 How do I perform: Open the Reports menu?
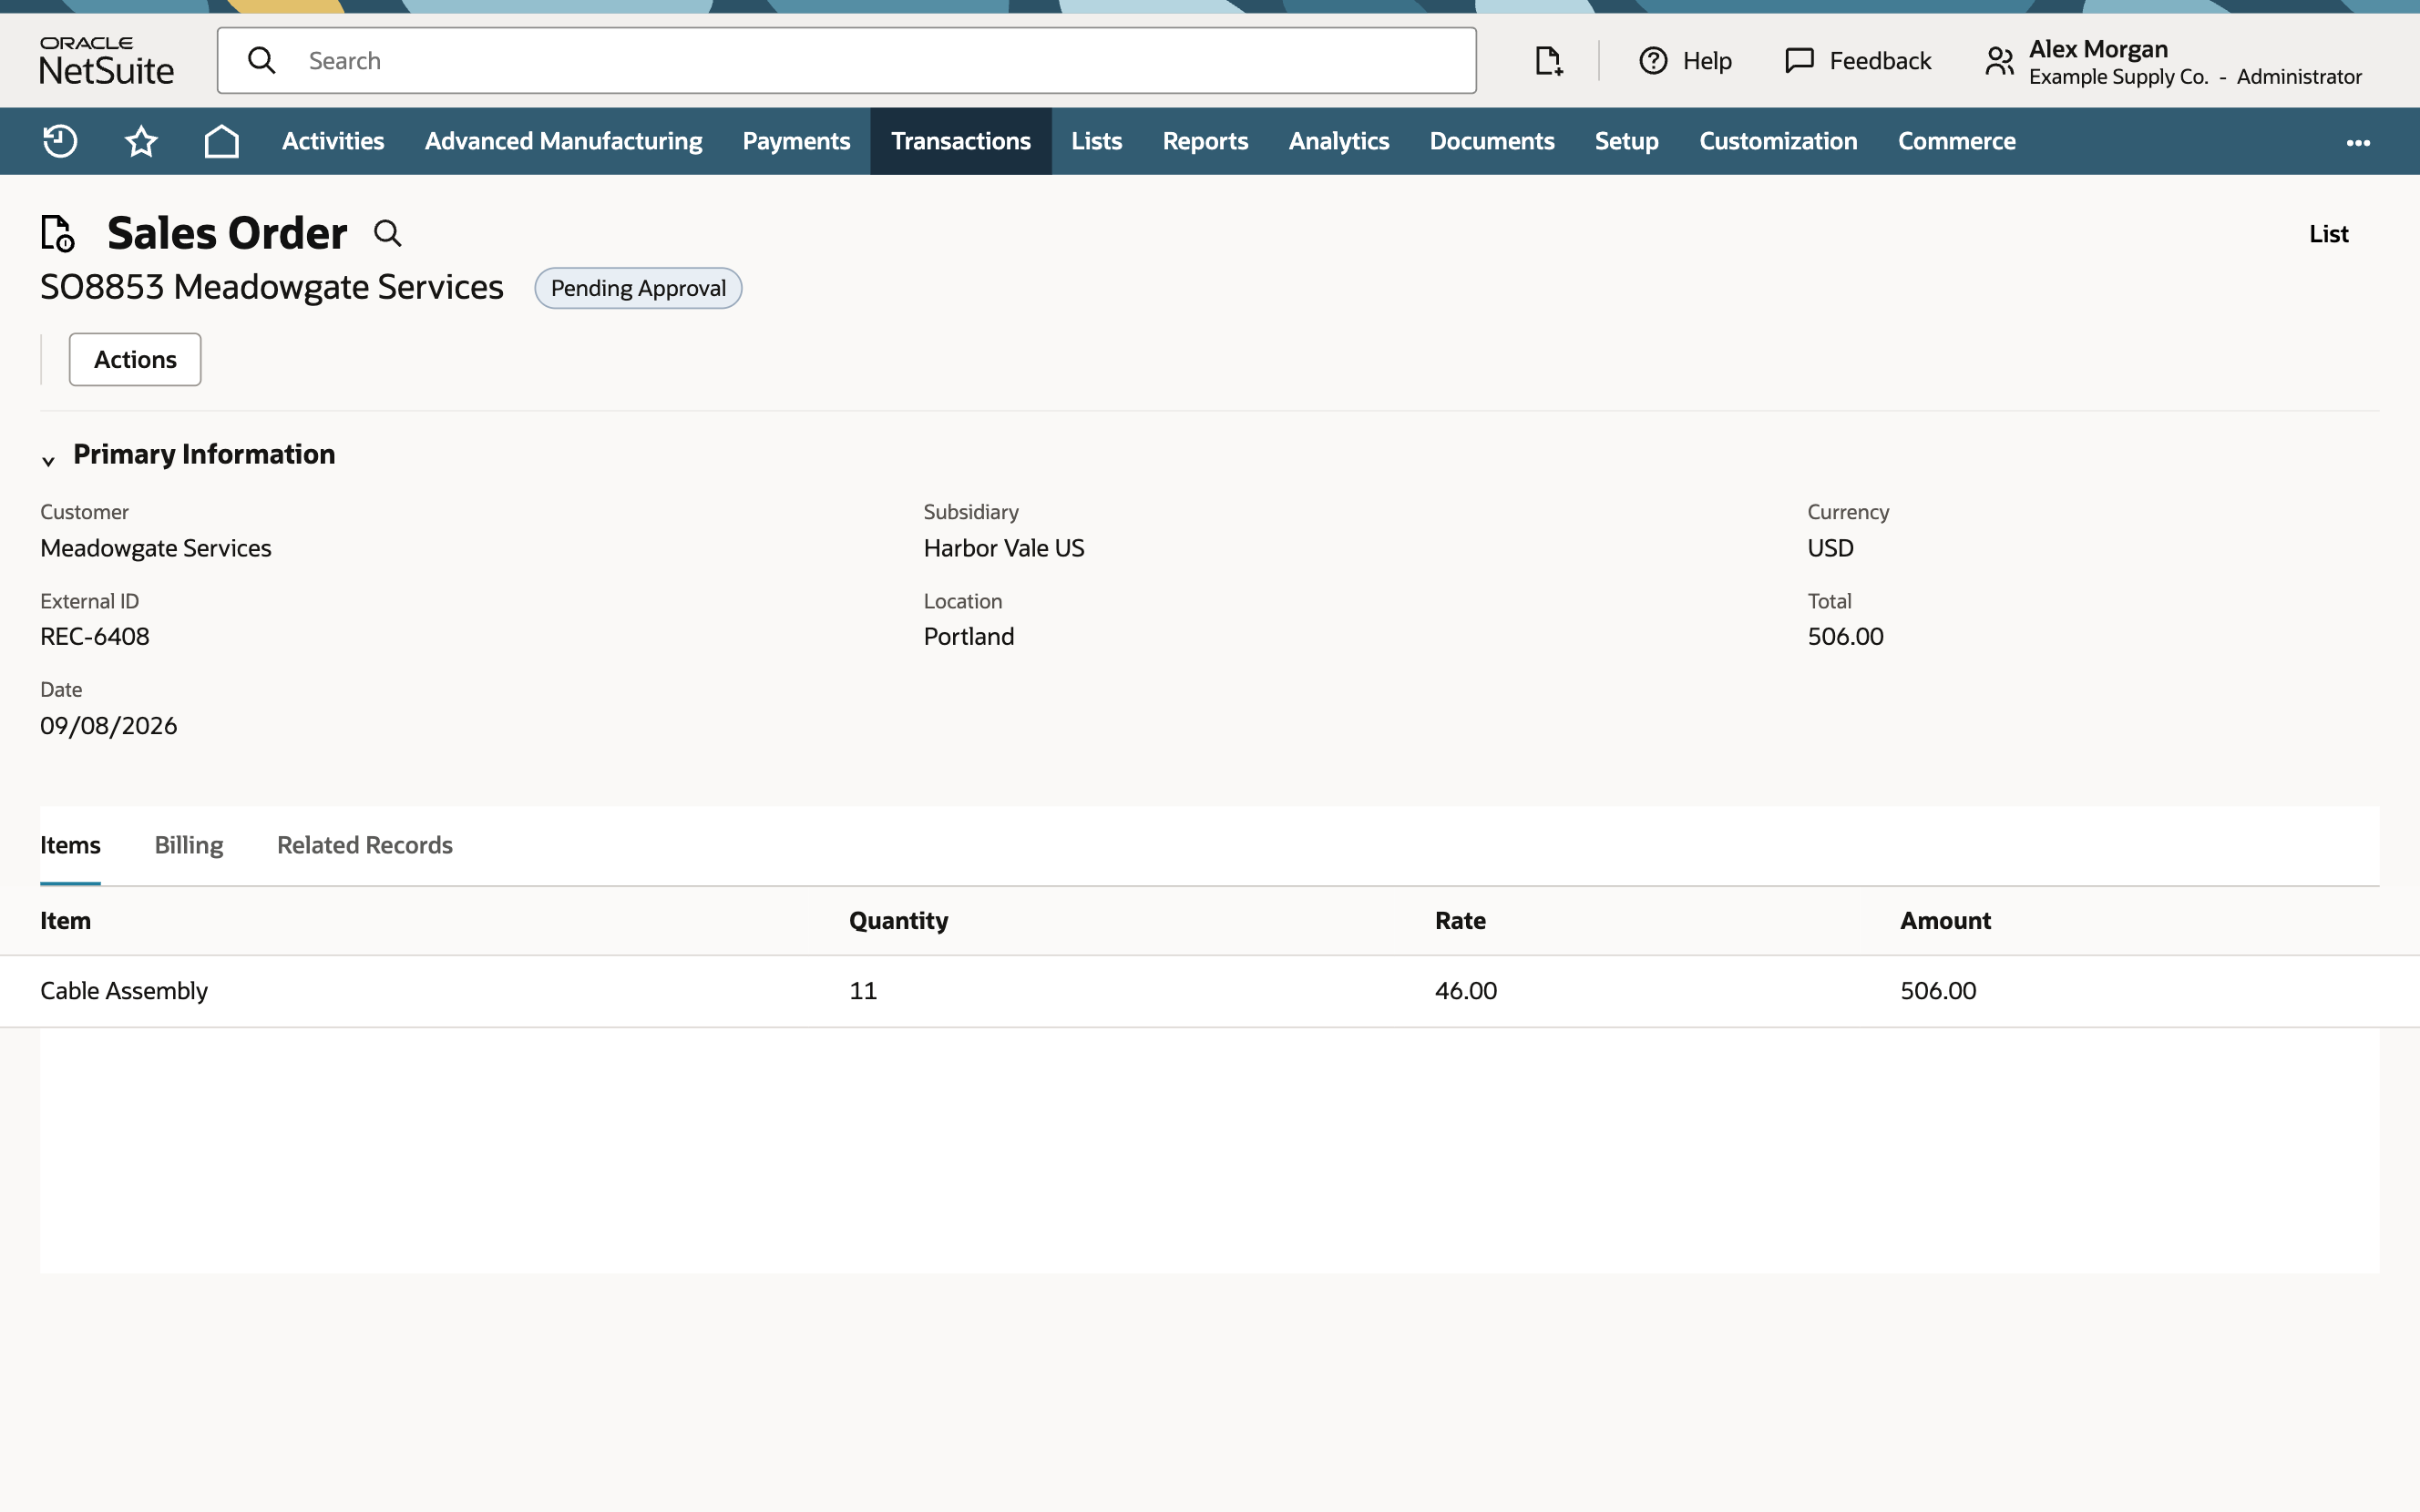click(1205, 141)
